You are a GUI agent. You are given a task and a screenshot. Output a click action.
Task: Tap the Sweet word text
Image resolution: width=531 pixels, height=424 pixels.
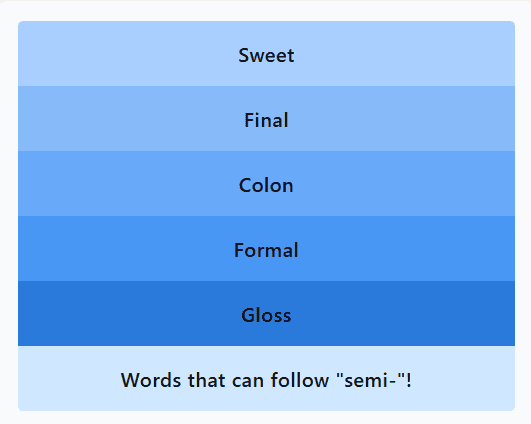coord(266,55)
